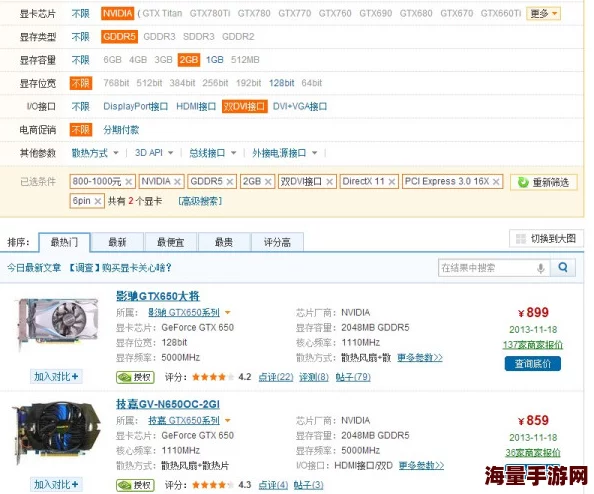Remove the PCI Express 3.0 16X tag
This screenshot has width=594, height=494.
pos(496,182)
